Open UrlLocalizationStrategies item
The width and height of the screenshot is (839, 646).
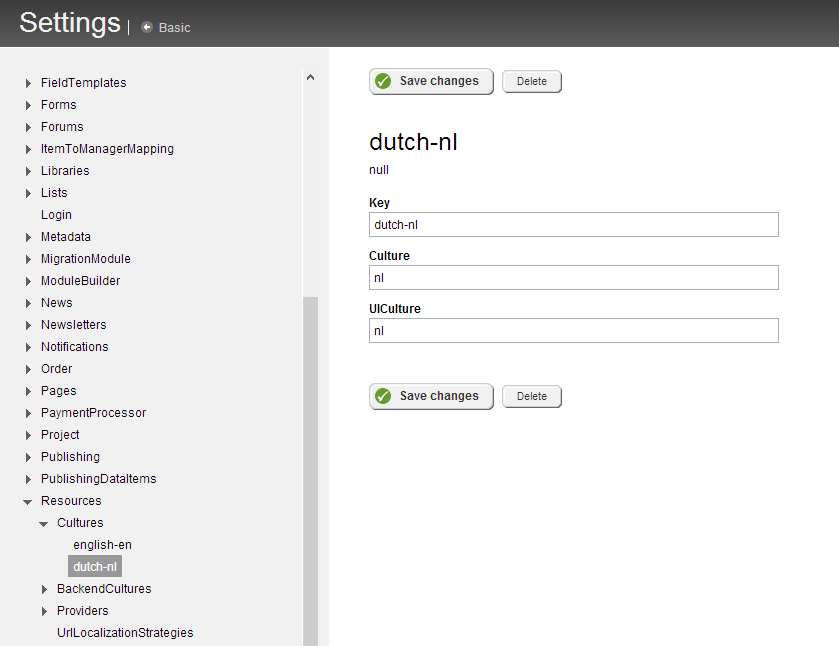[125, 633]
